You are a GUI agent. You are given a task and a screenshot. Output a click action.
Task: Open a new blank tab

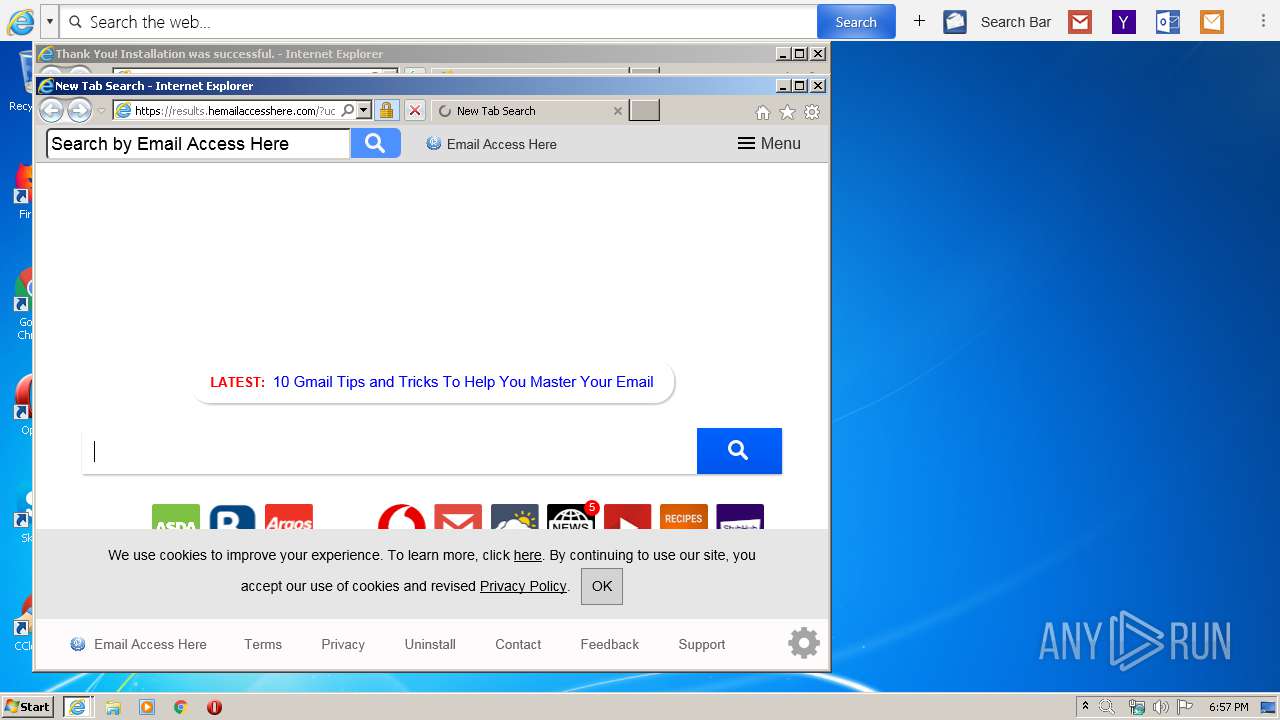click(644, 110)
